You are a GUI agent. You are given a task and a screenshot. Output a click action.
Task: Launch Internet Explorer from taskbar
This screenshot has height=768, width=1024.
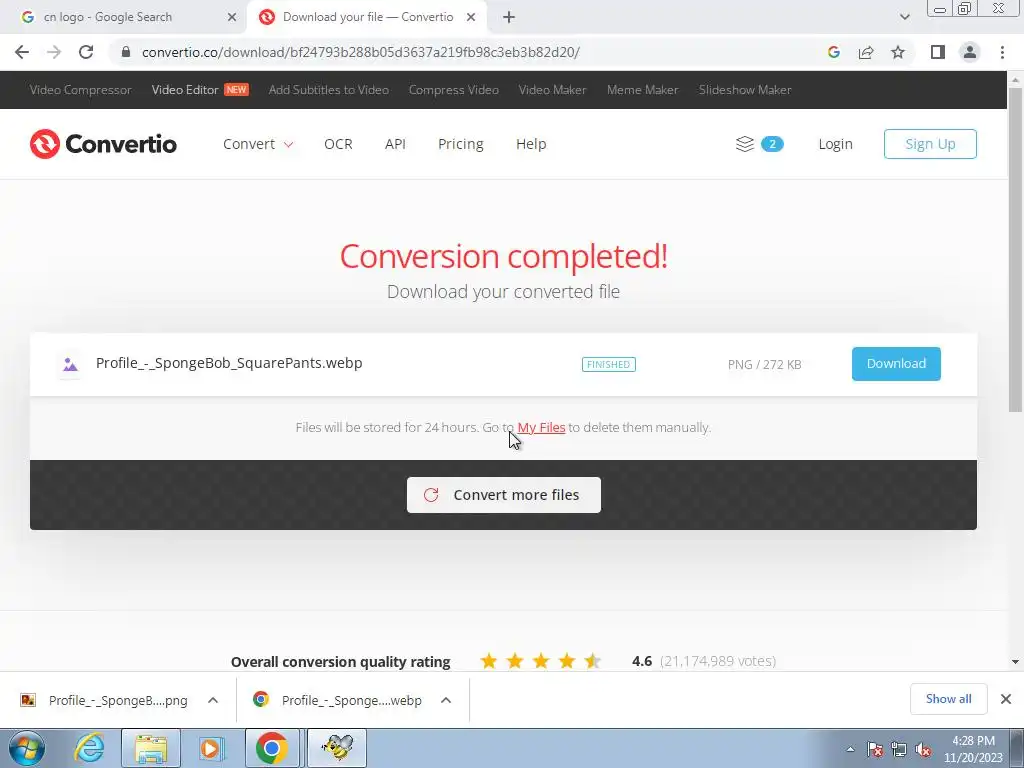[x=89, y=748]
